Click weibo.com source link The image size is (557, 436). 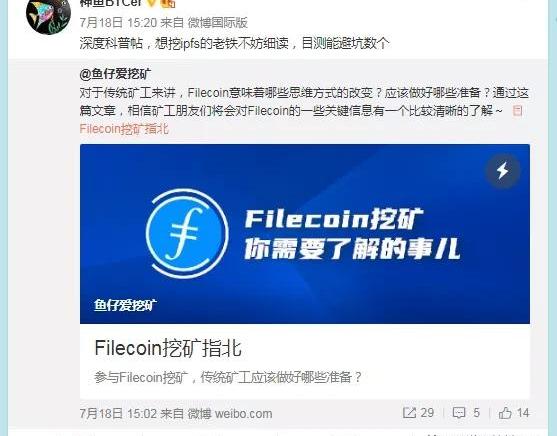(x=244, y=414)
